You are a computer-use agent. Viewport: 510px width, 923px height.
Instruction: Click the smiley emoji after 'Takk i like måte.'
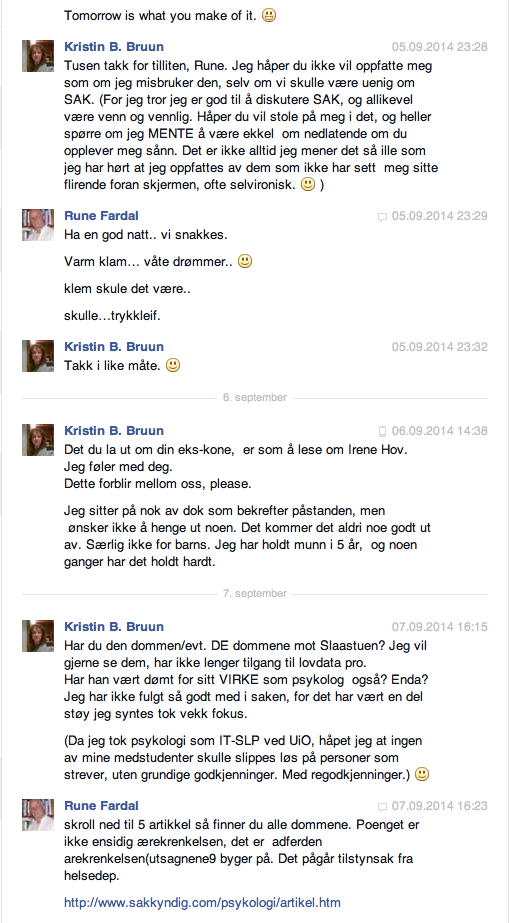click(x=173, y=366)
